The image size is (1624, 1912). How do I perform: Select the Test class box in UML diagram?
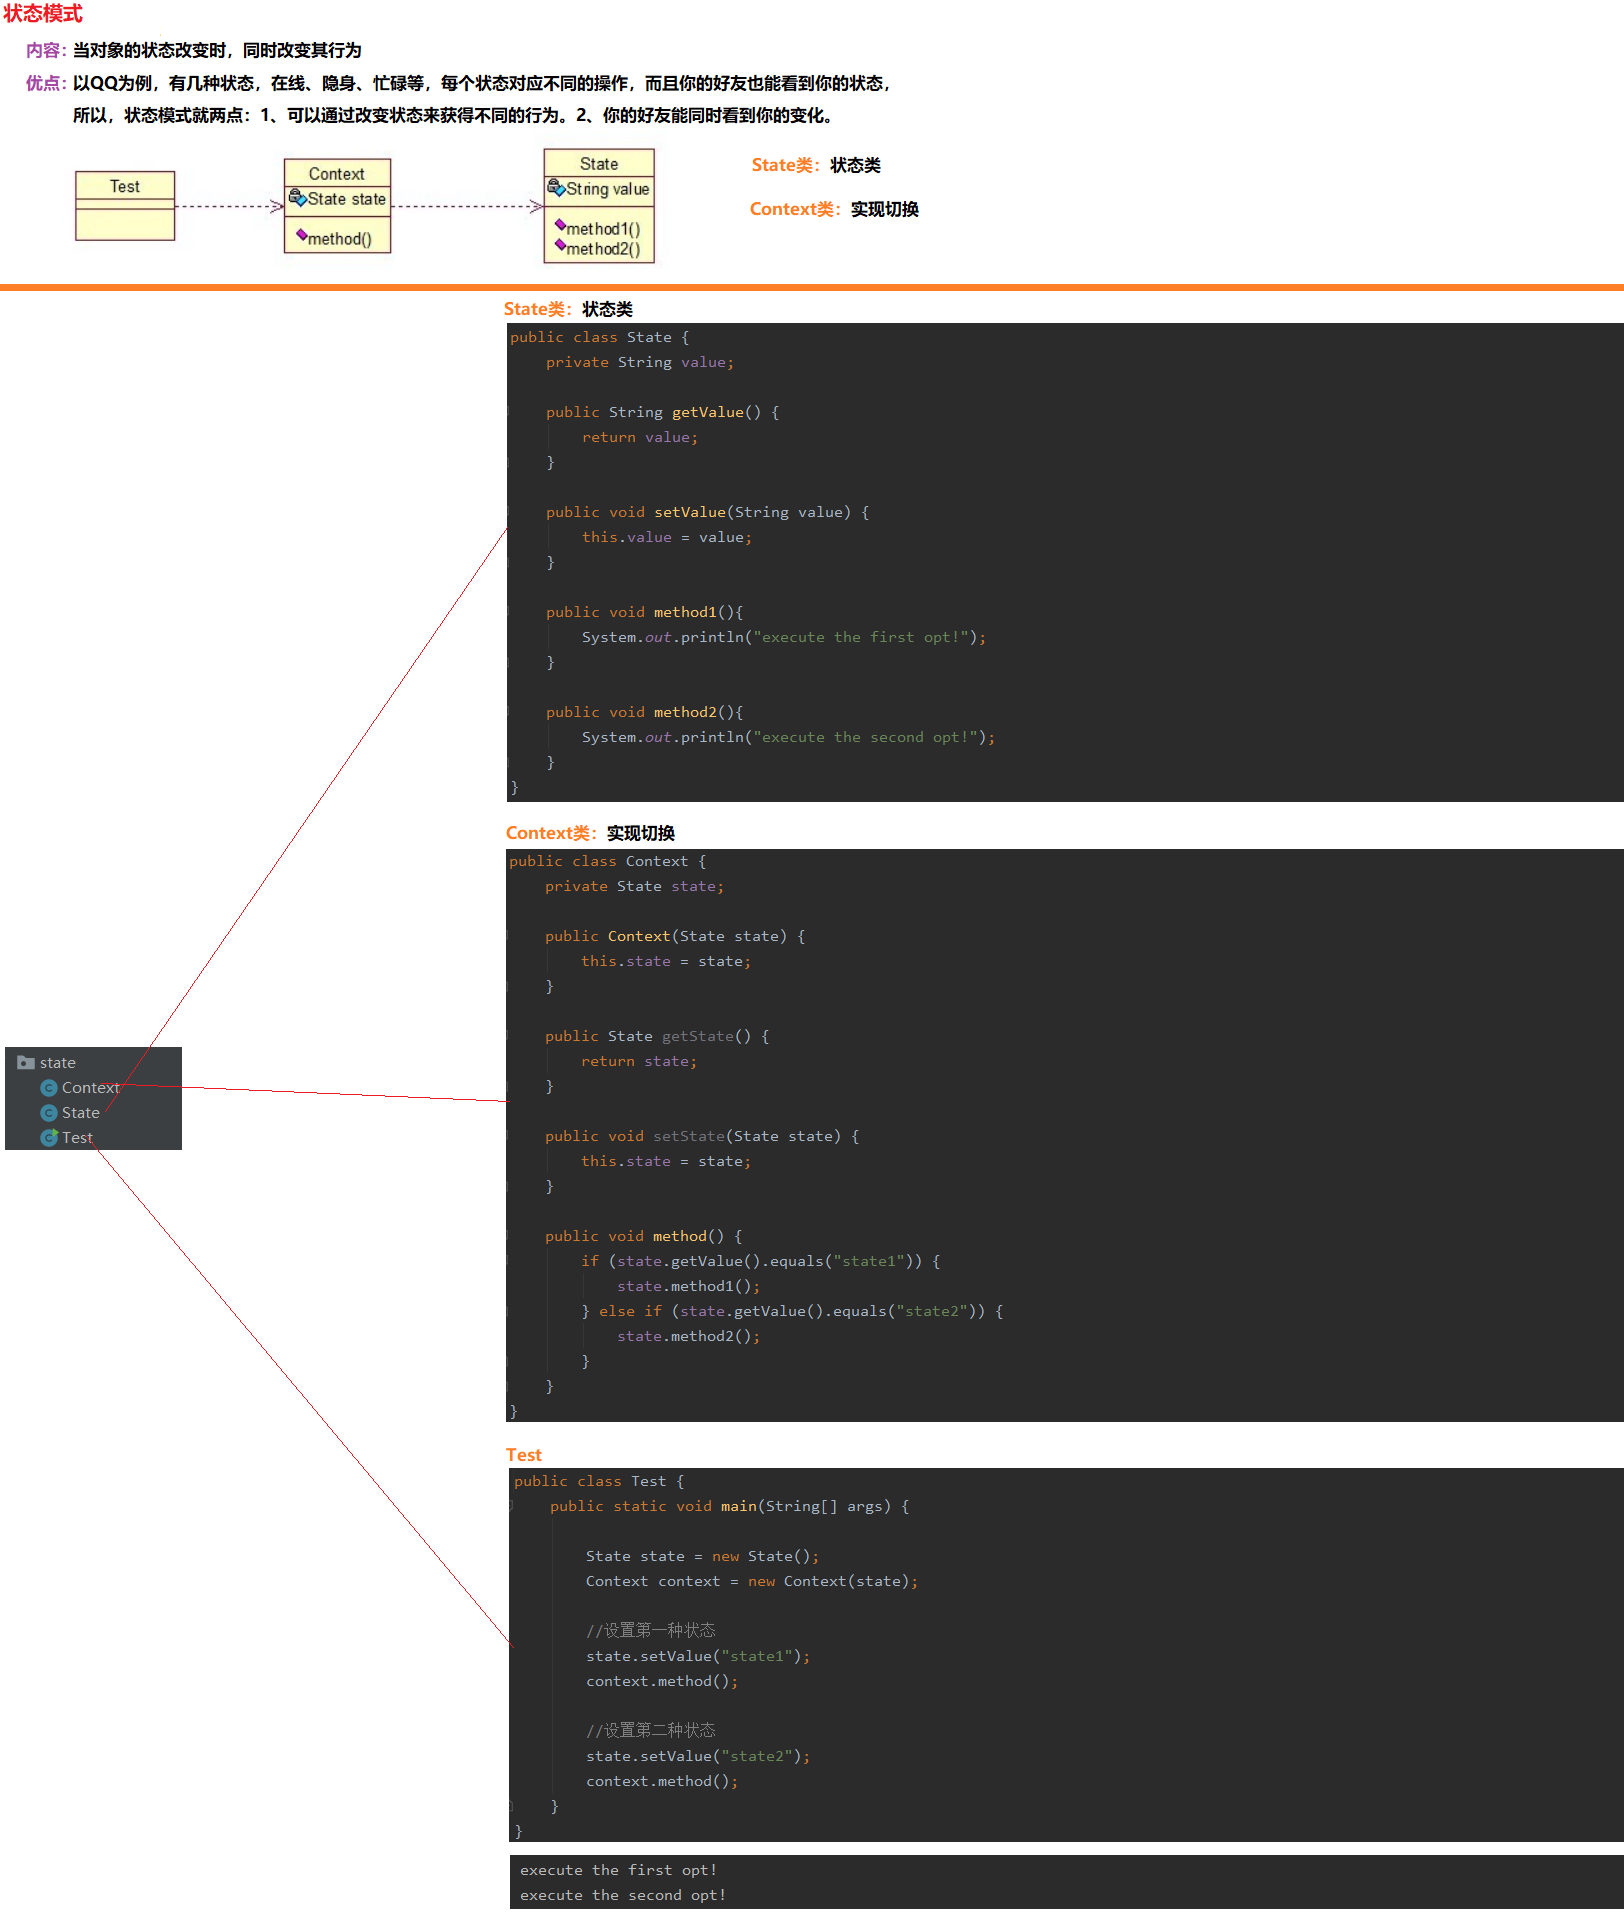pyautogui.click(x=125, y=206)
